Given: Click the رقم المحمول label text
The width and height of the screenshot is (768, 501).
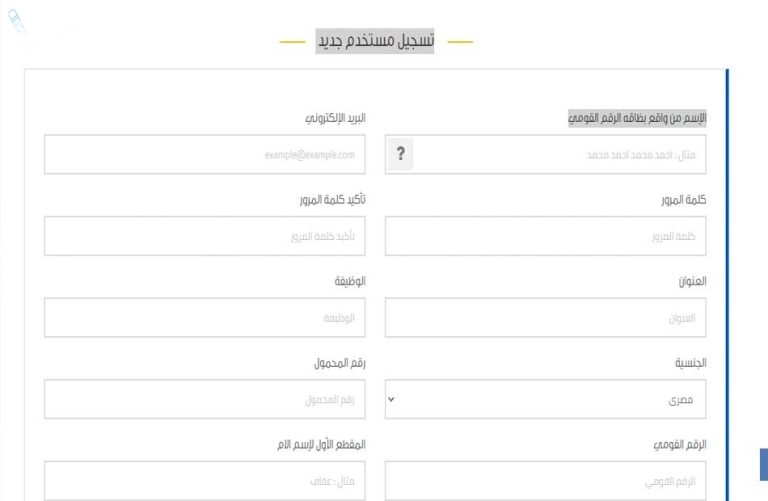Looking at the screenshot, I should click(339, 363).
